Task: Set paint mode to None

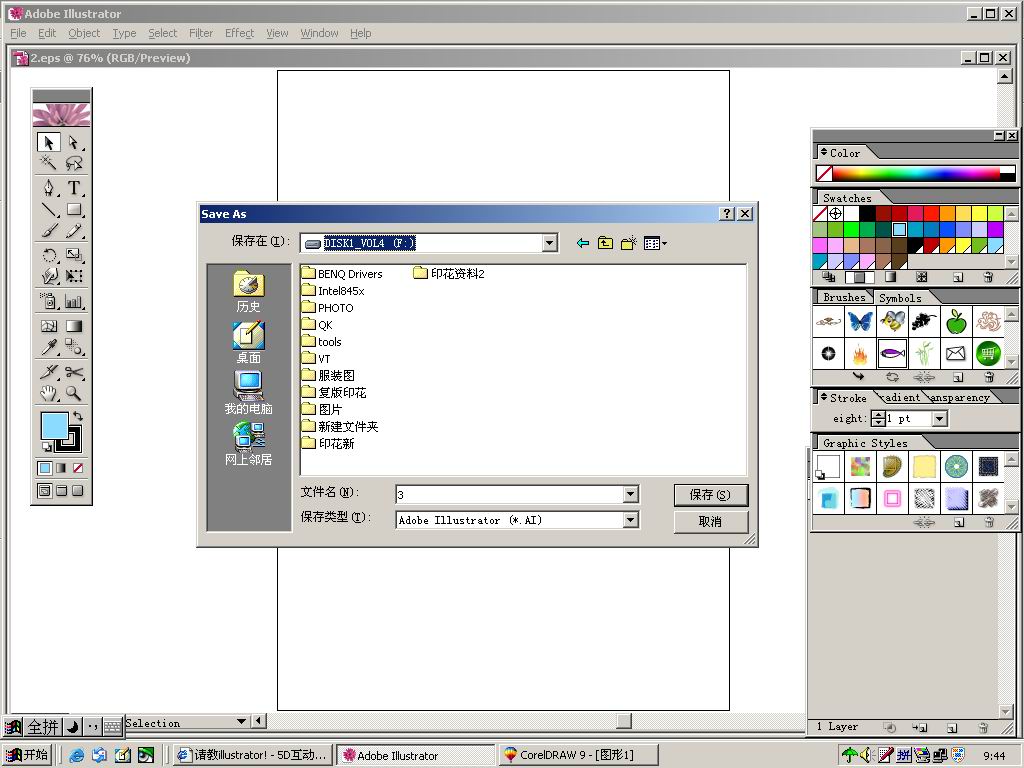Action: tap(78, 468)
